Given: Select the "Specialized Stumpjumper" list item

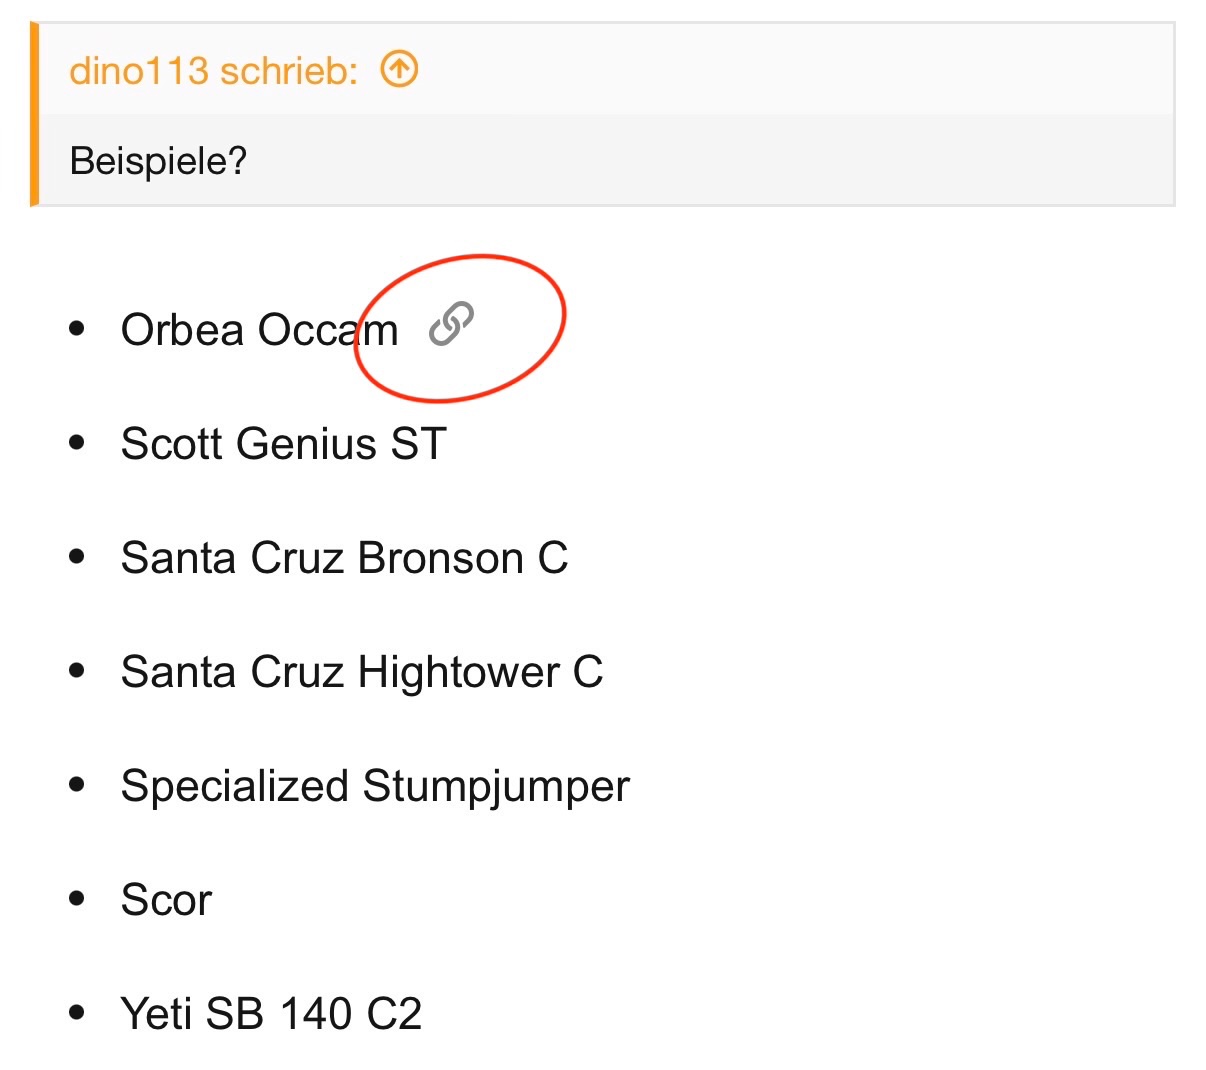Looking at the screenshot, I should coord(375,786).
